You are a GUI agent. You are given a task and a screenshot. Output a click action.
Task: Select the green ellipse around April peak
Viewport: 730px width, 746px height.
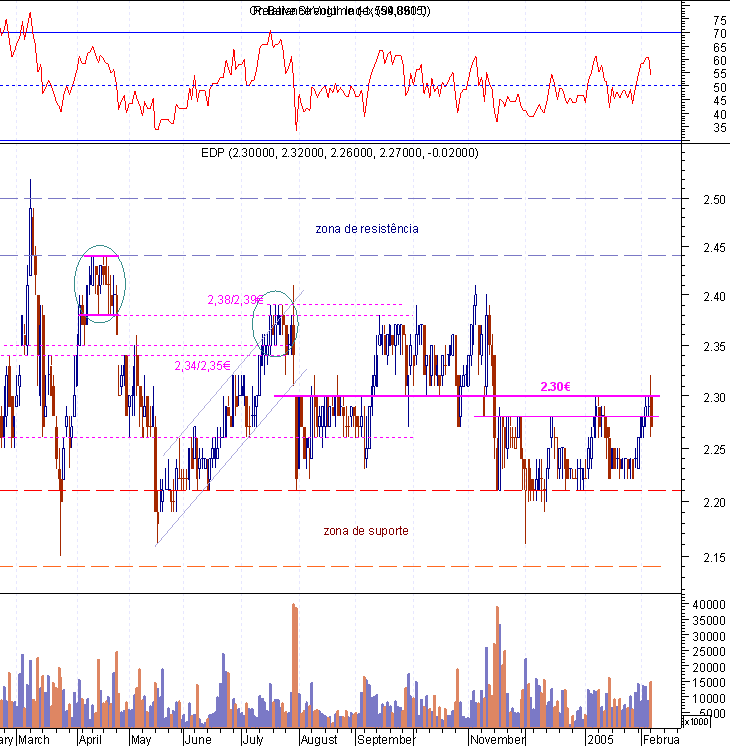pyautogui.click(x=100, y=285)
